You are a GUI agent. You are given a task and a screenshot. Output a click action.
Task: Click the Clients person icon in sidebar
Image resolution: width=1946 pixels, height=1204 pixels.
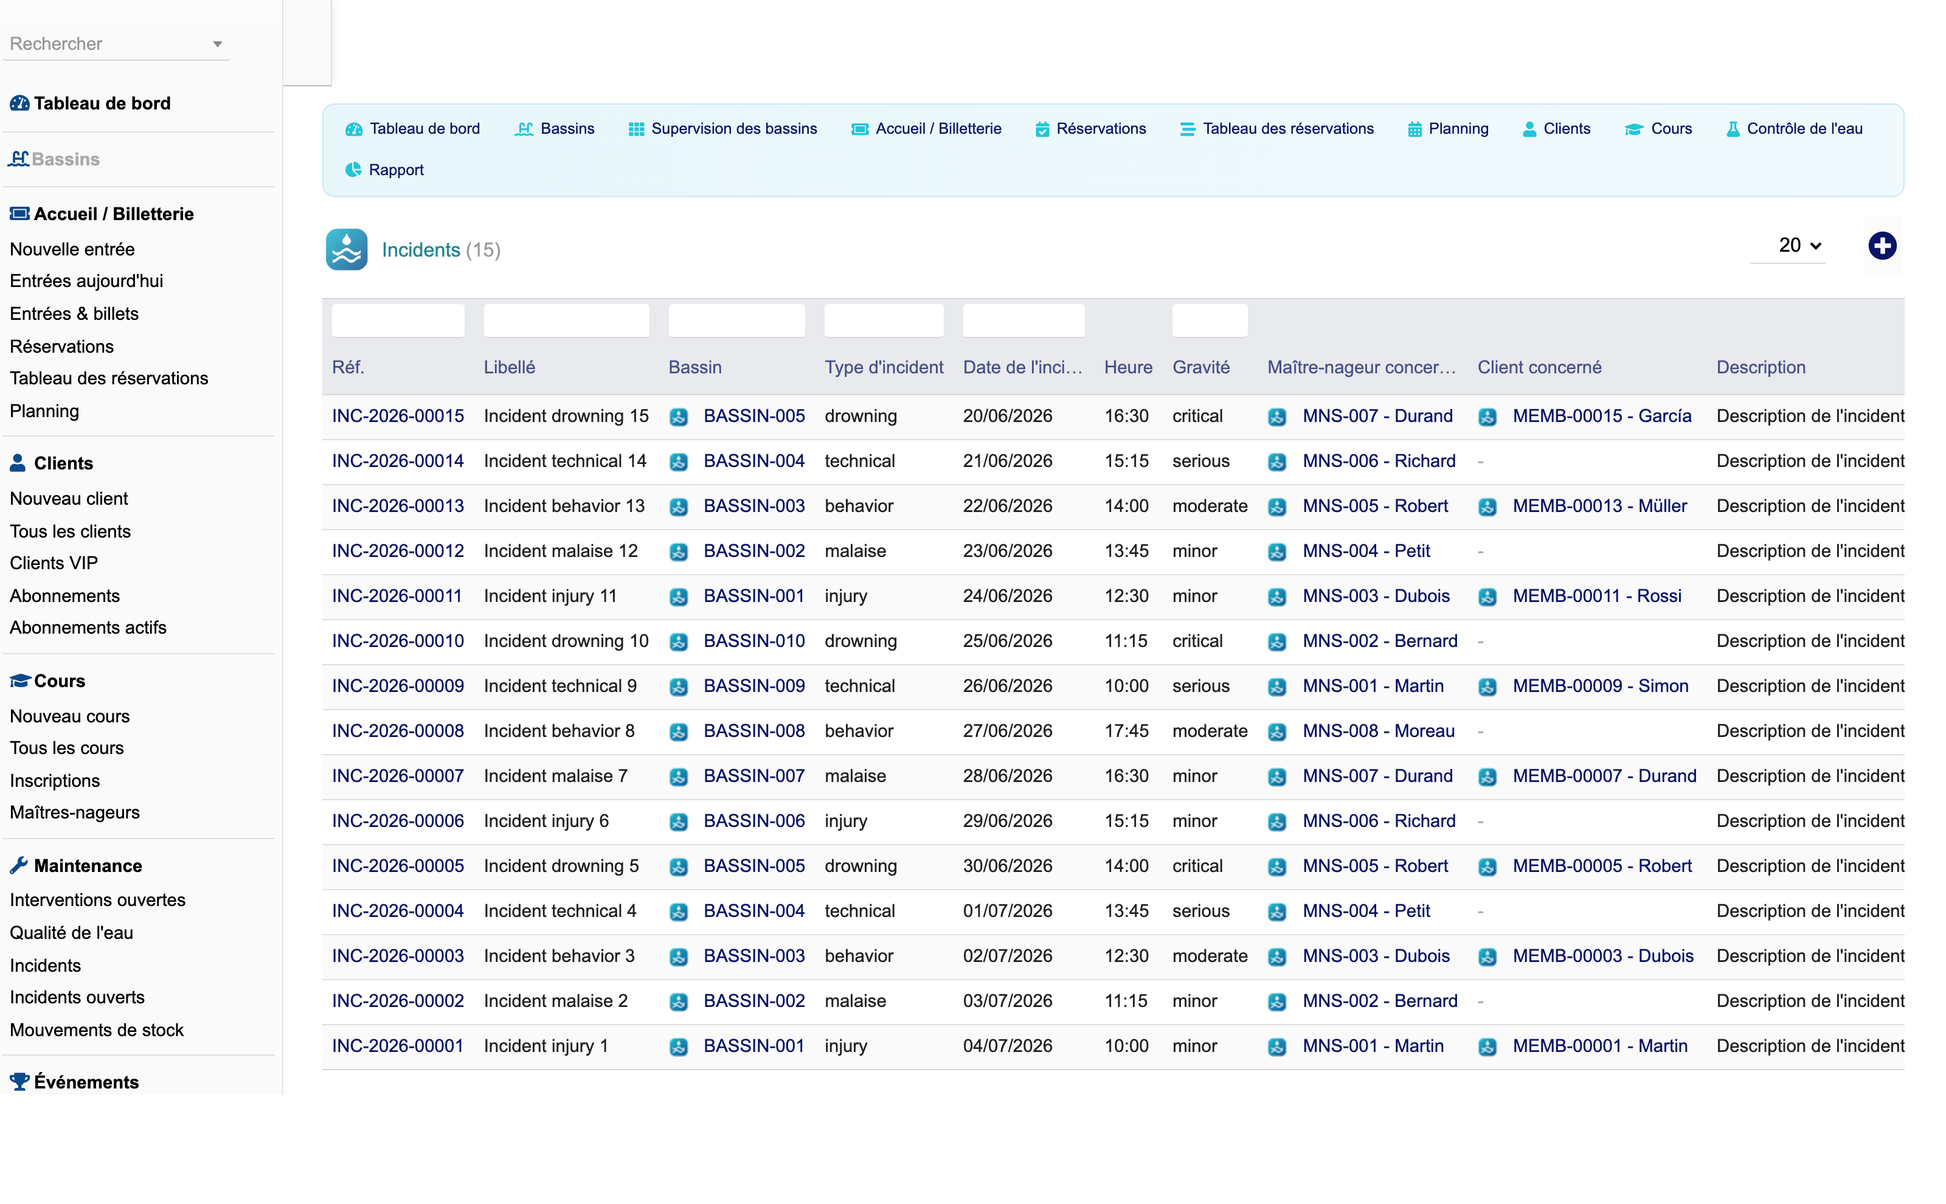18,463
